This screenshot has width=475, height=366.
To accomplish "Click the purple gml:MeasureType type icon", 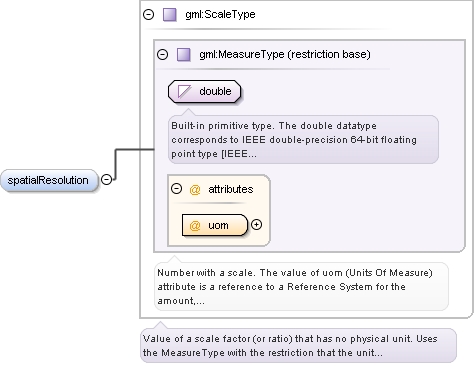I will tap(184, 55).
